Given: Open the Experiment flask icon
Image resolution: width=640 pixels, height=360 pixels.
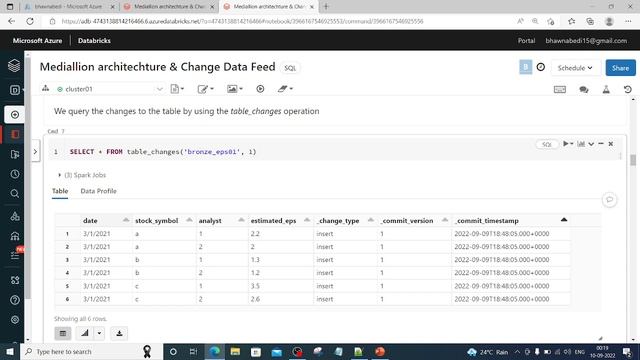Looking at the screenshot, I should (606, 89).
